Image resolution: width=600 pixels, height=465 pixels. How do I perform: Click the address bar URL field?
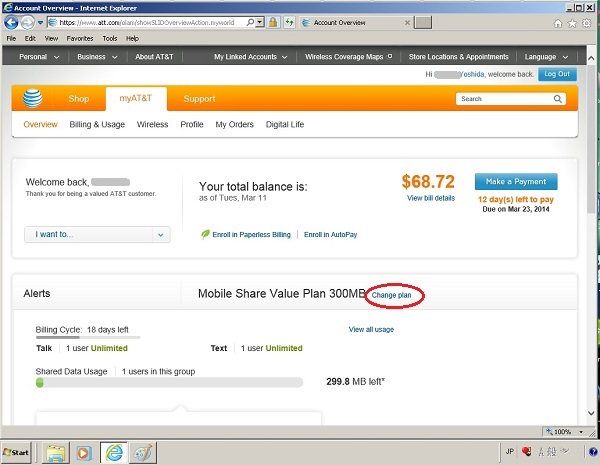(147, 23)
